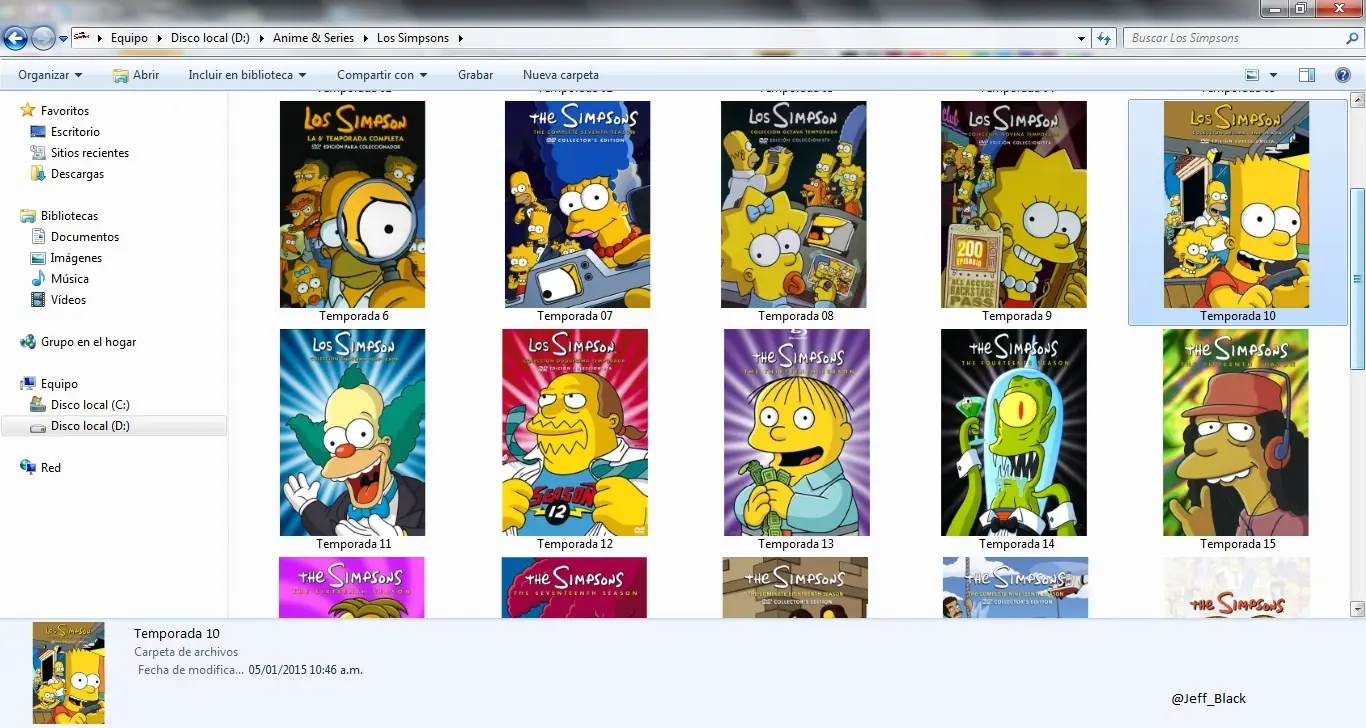Open the address bar history dropdown

[x=1082, y=38]
